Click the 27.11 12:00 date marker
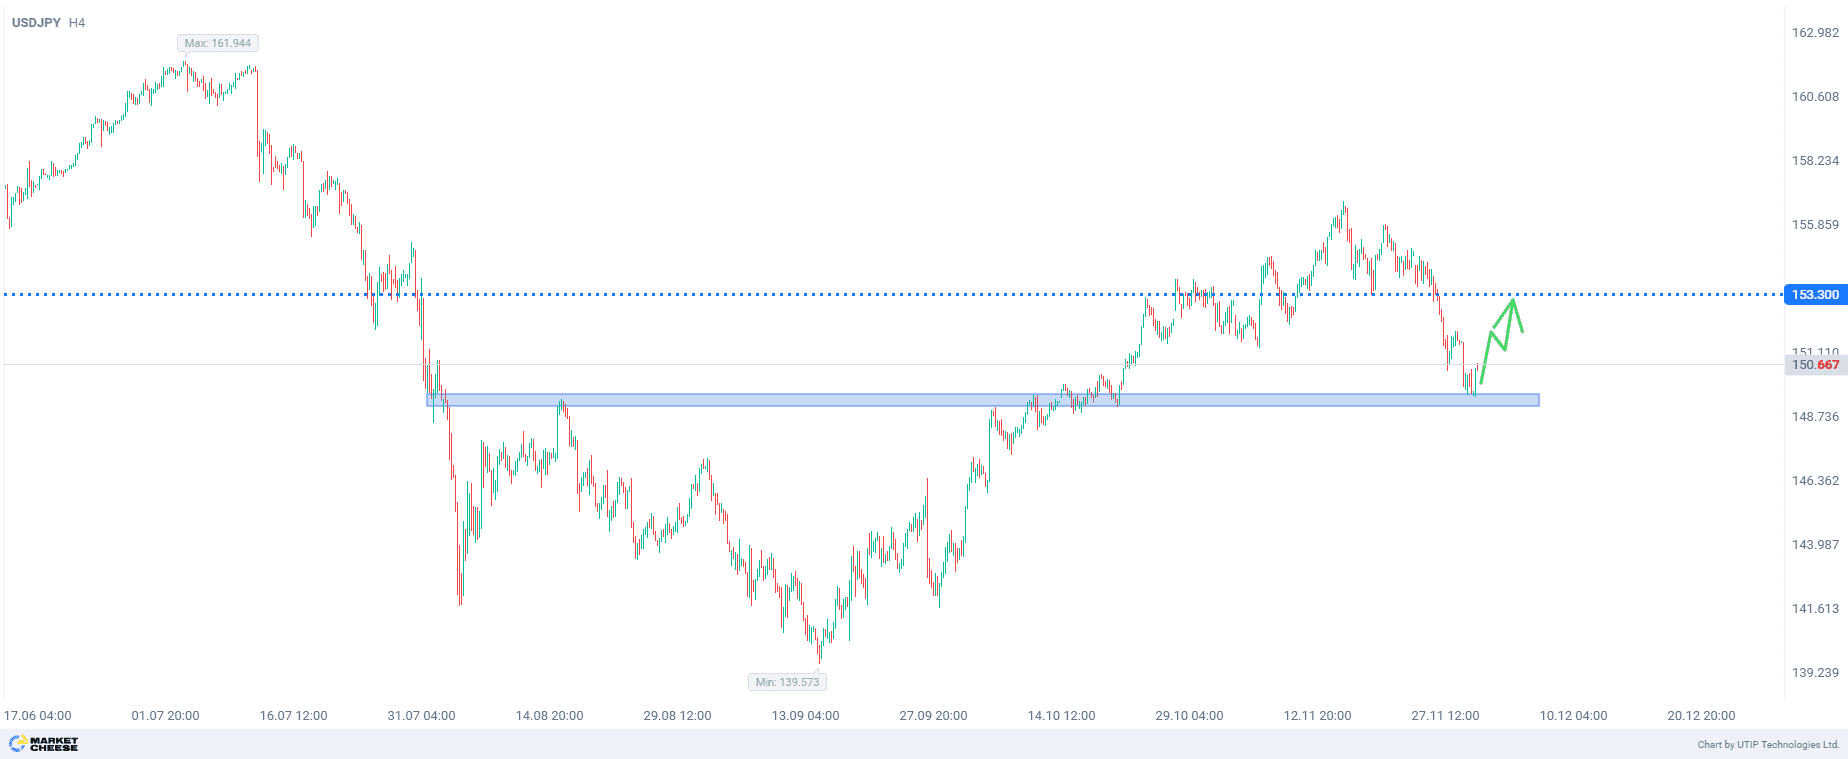Viewport: 1848px width, 759px height. click(x=1445, y=715)
